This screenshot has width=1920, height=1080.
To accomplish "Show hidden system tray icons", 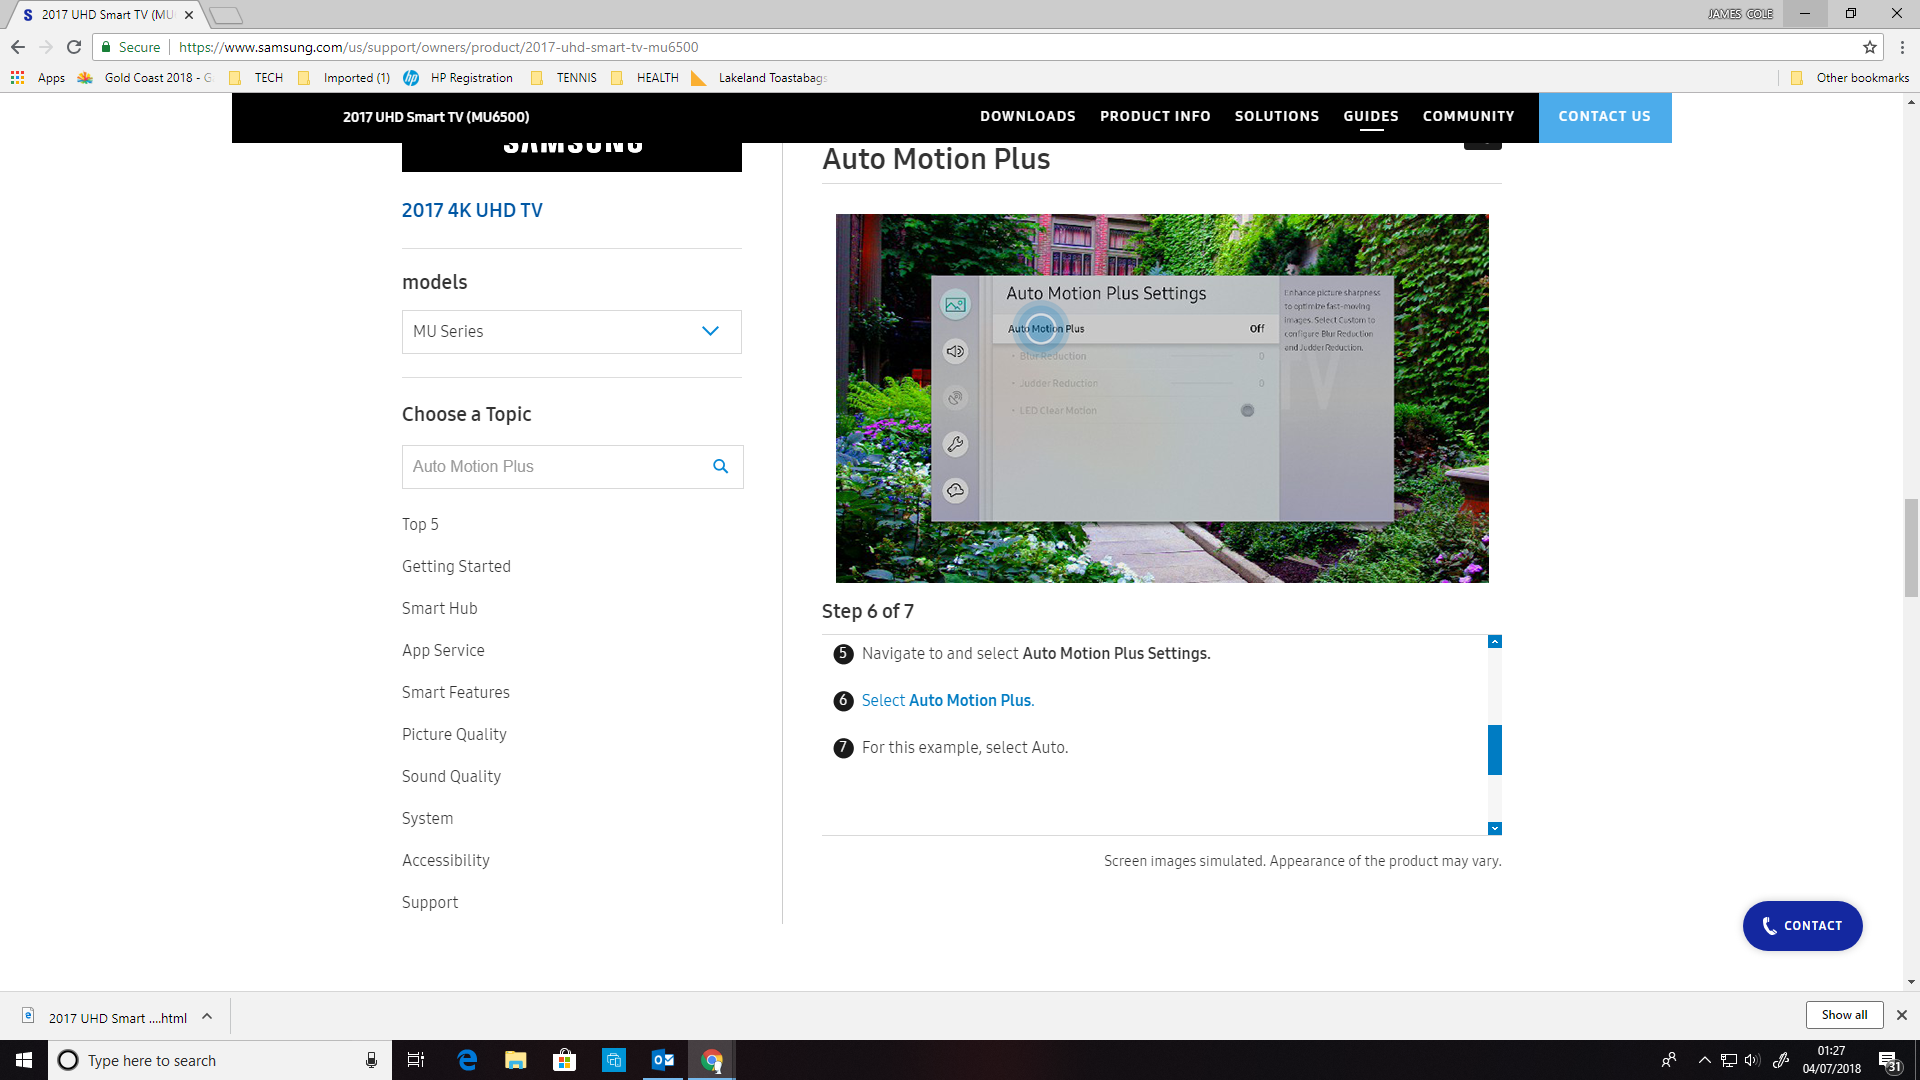I will 1704,1060.
